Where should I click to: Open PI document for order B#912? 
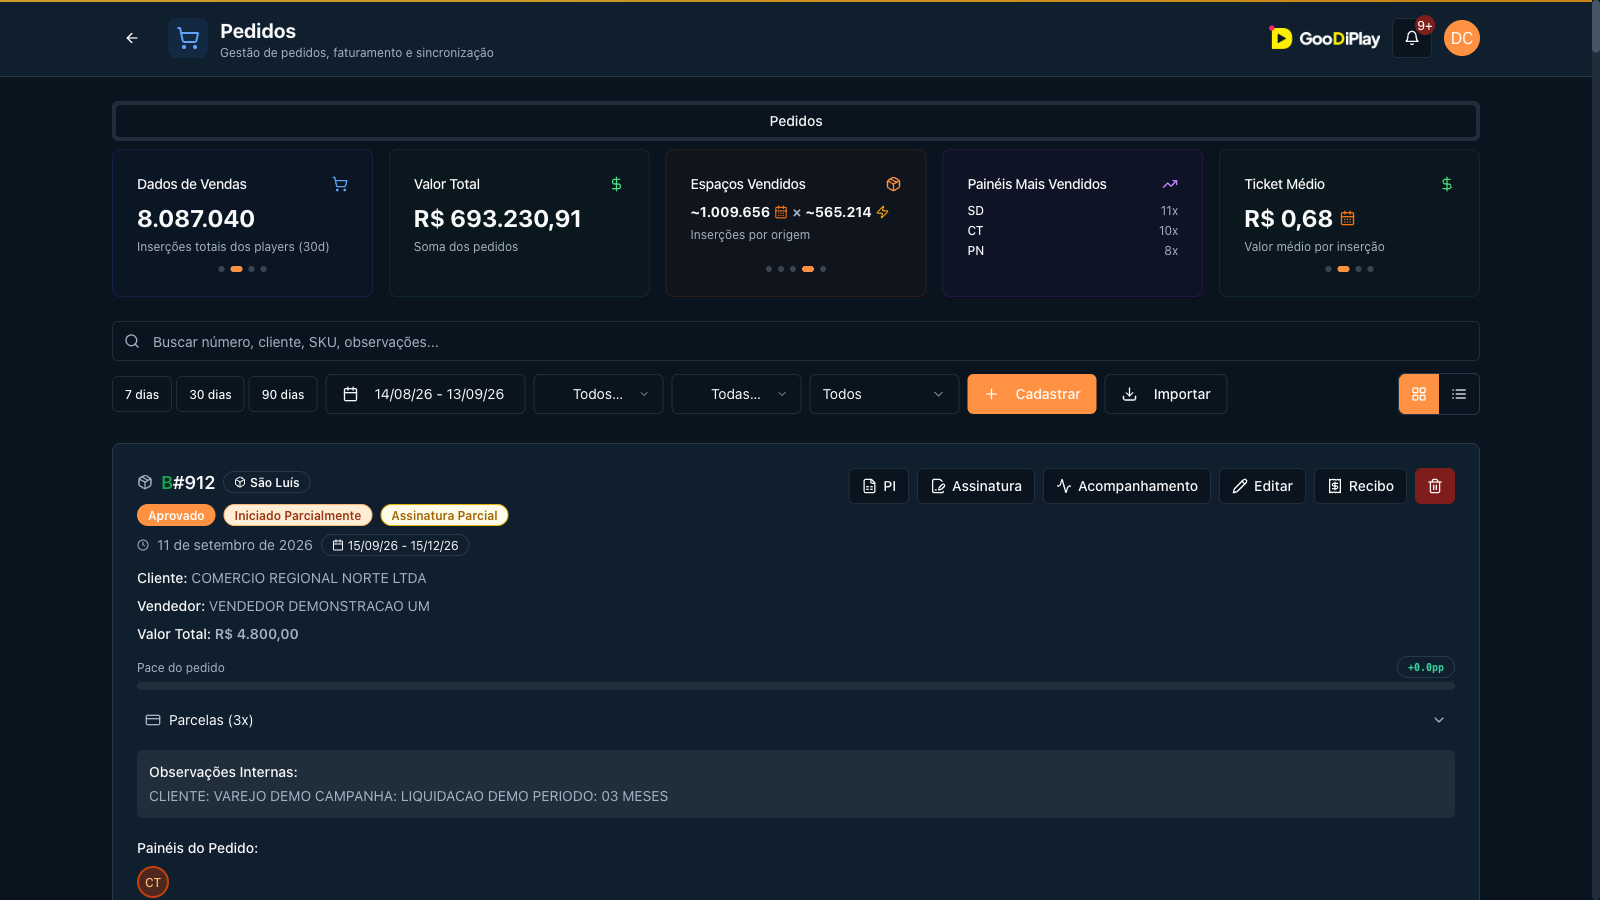879,486
